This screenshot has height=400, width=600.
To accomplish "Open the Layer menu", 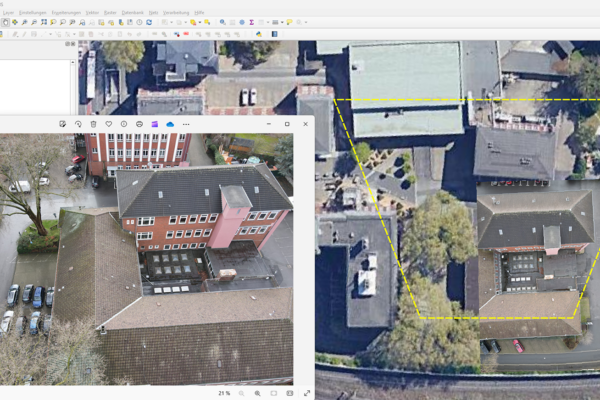I will [x=8, y=13].
